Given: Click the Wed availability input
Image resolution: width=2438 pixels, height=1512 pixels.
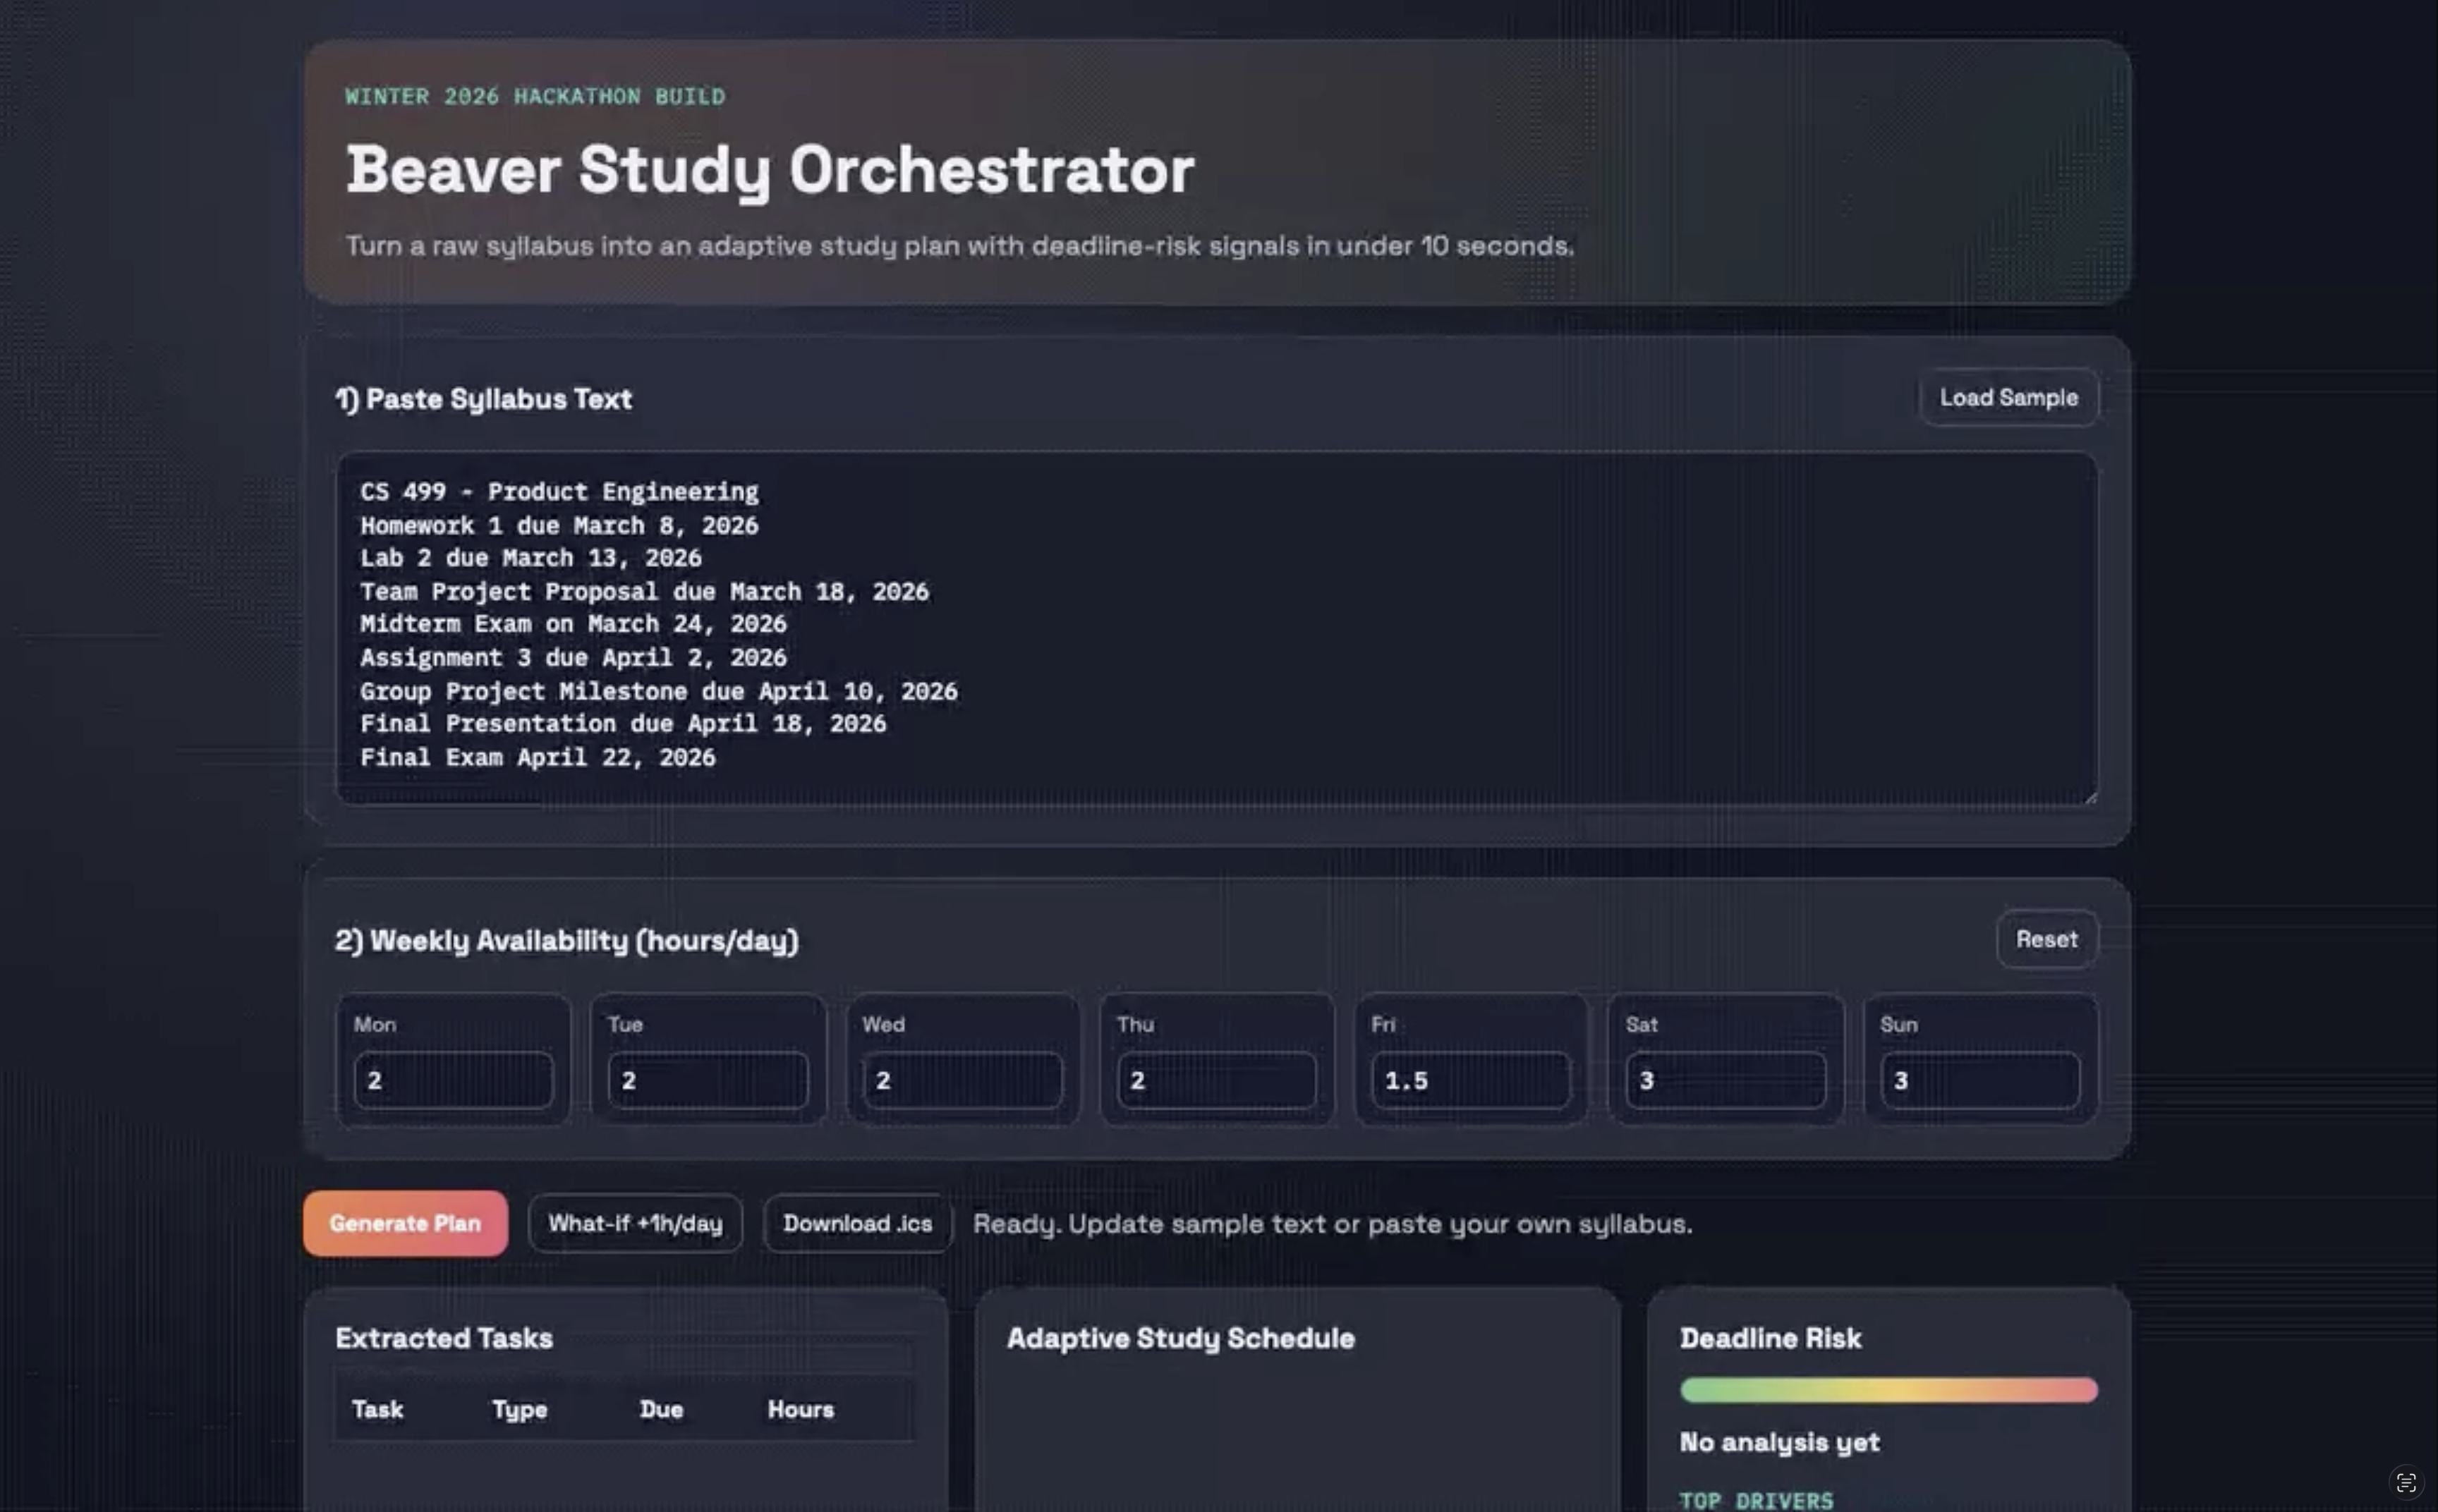Looking at the screenshot, I should [x=962, y=1080].
